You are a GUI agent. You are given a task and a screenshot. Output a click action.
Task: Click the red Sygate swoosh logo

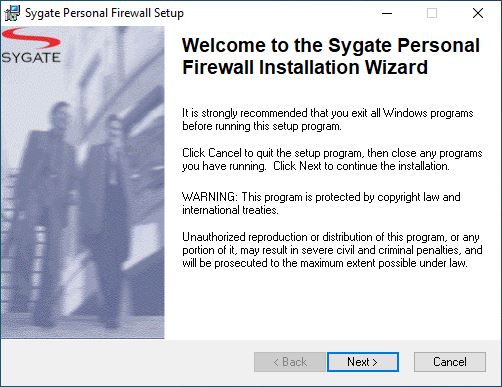pyautogui.click(x=31, y=39)
